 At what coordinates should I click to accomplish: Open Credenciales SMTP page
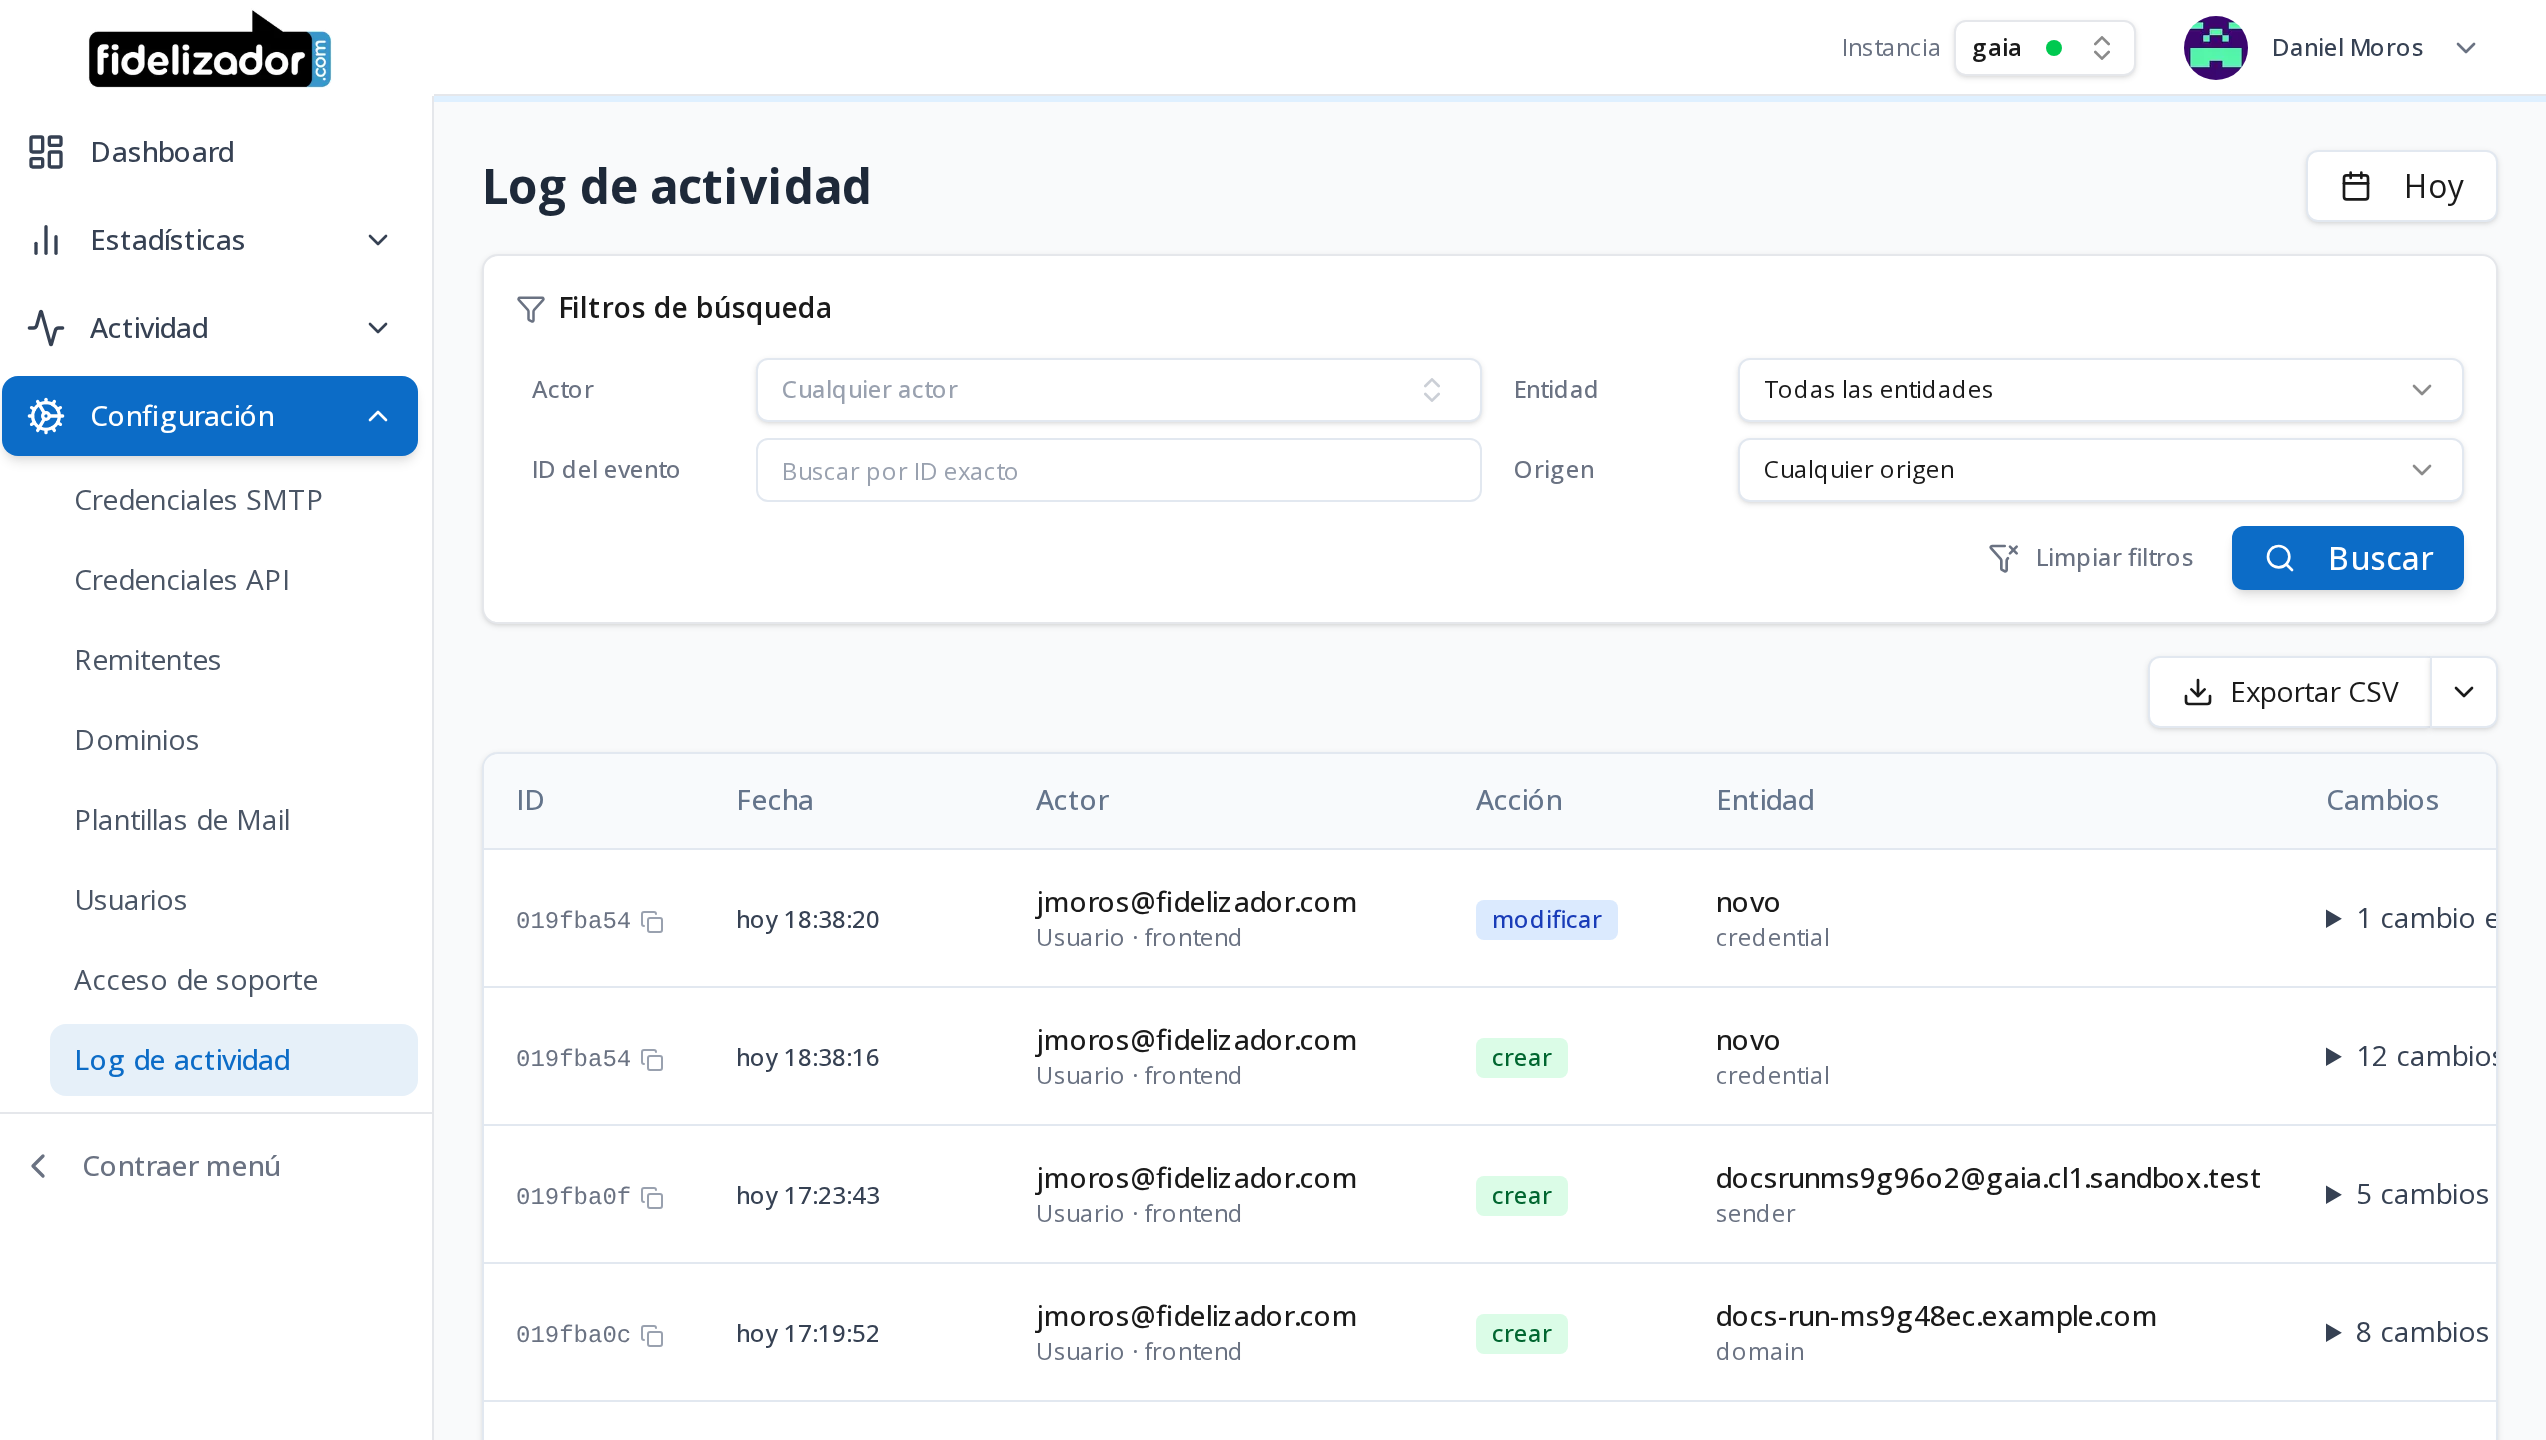[198, 500]
